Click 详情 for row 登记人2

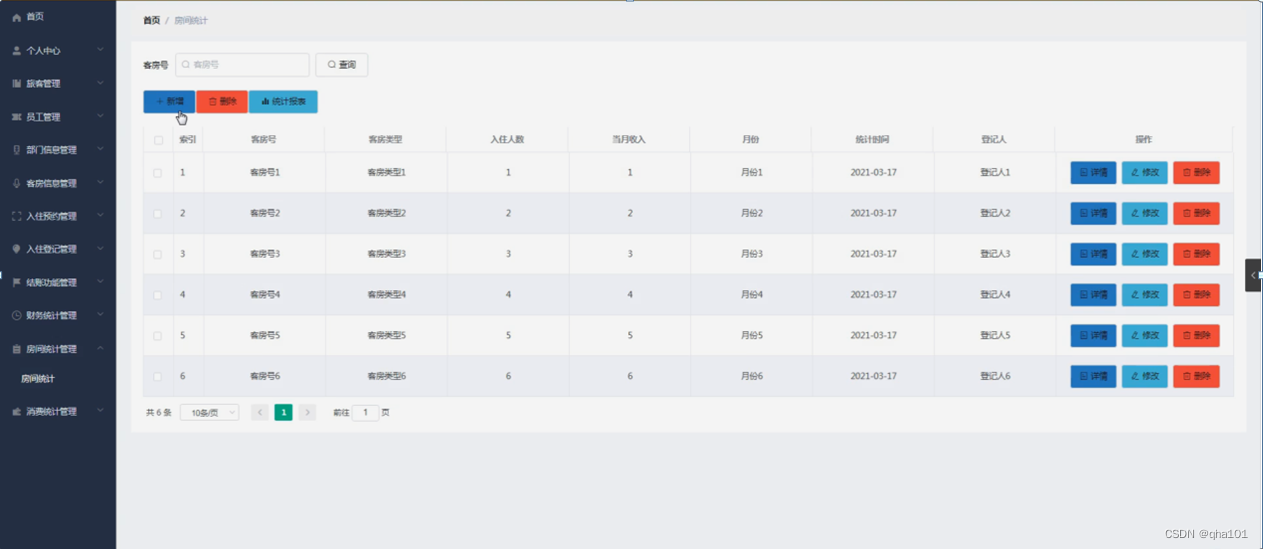(x=1093, y=213)
